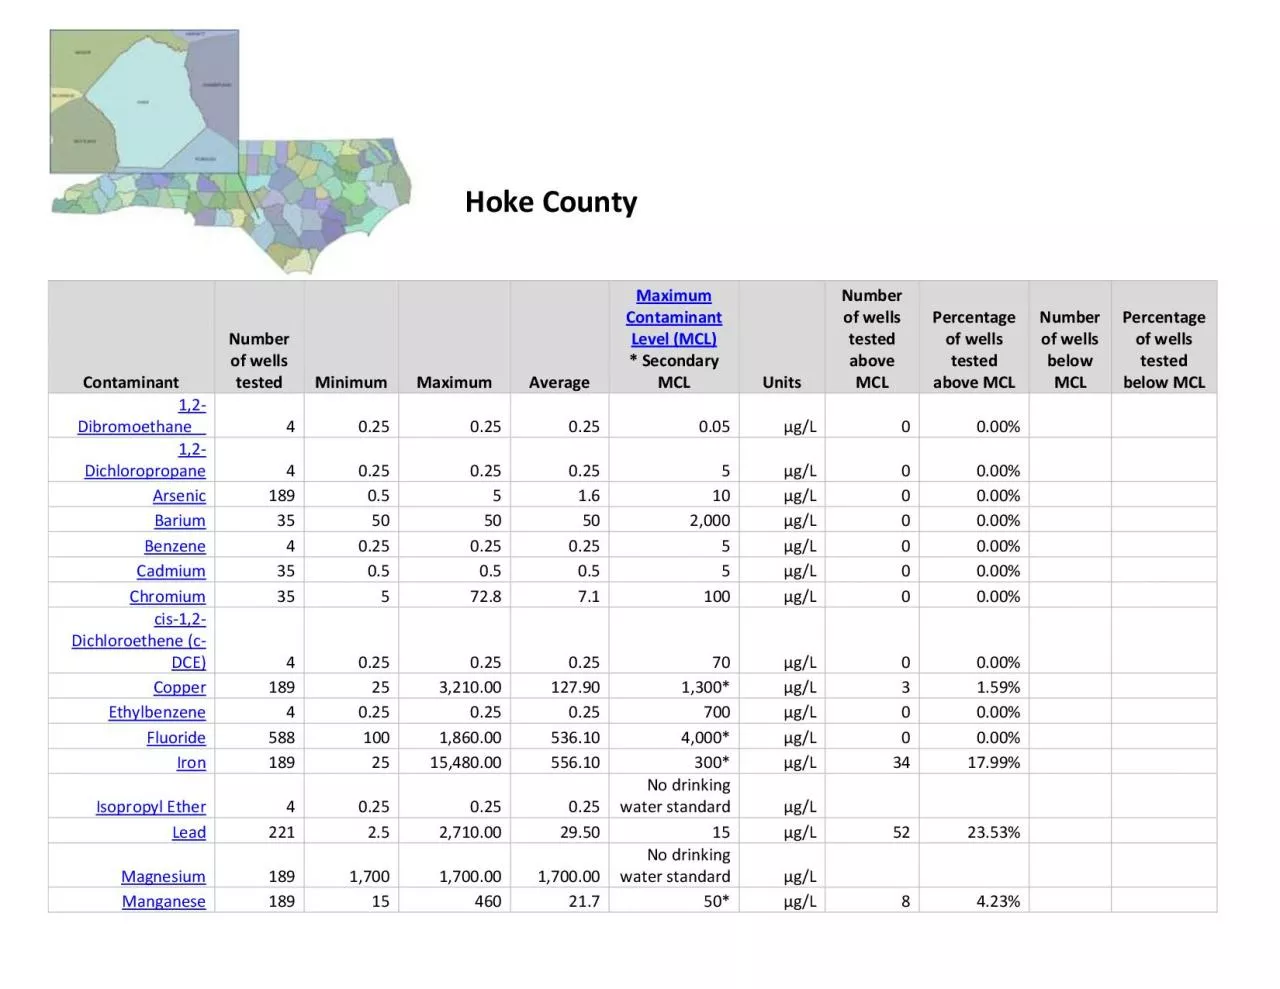The width and height of the screenshot is (1280, 989).
Task: Select Manganese maximum value 460
Action: pyautogui.click(x=488, y=901)
